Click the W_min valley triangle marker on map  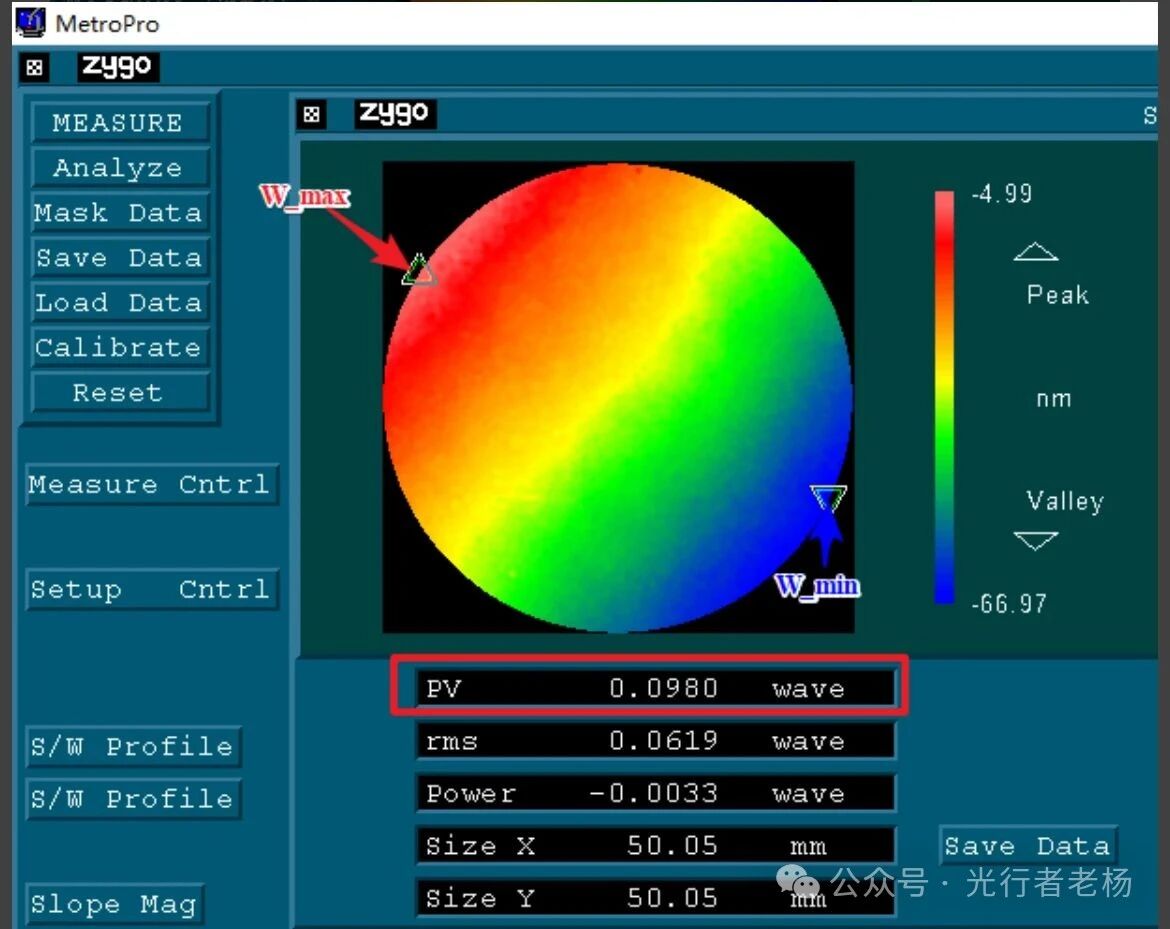coord(828,497)
